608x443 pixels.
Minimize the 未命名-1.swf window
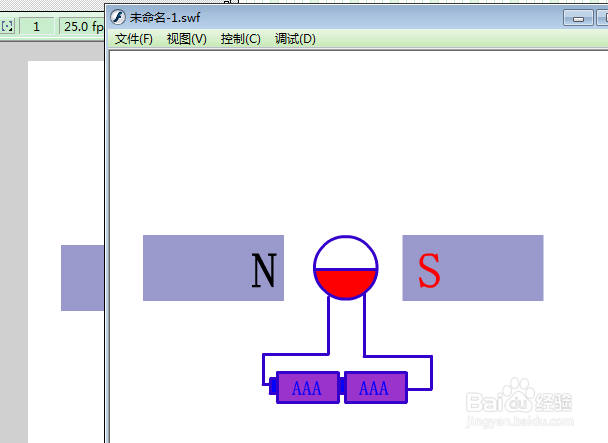pos(578,18)
